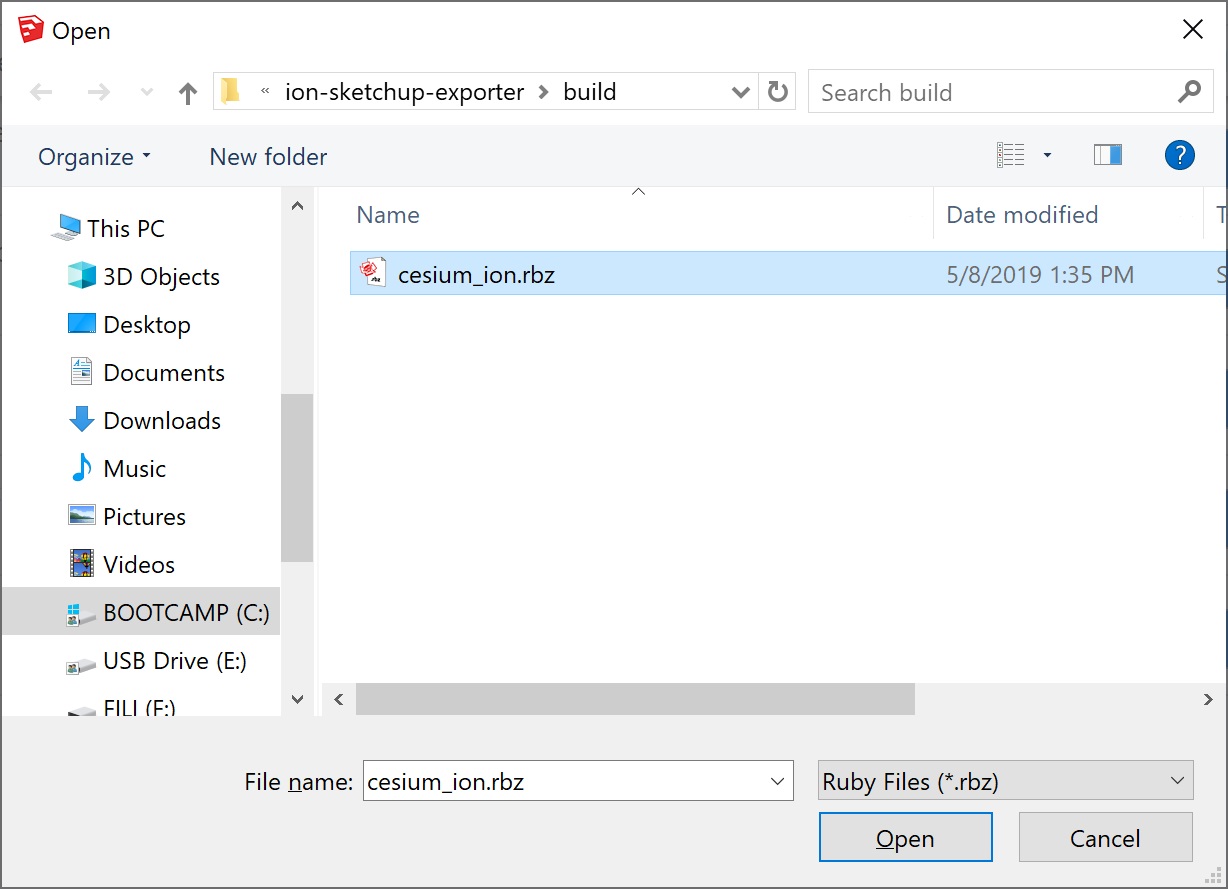Click the Documents page icon
The width and height of the screenshot is (1228, 889).
[x=81, y=371]
